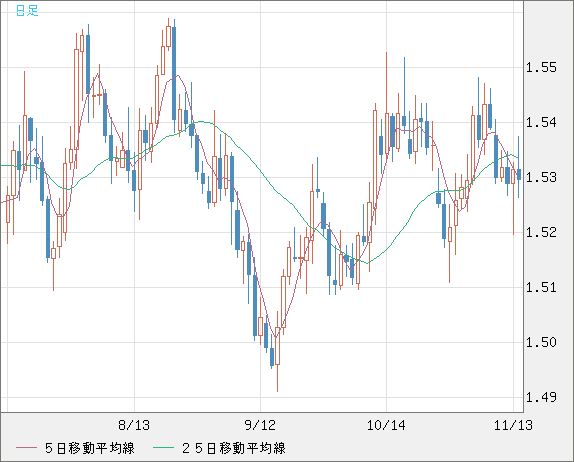Image resolution: width=574 pixels, height=462 pixels.
Task: Click the purple 5-day average legend line
Action: (27, 448)
